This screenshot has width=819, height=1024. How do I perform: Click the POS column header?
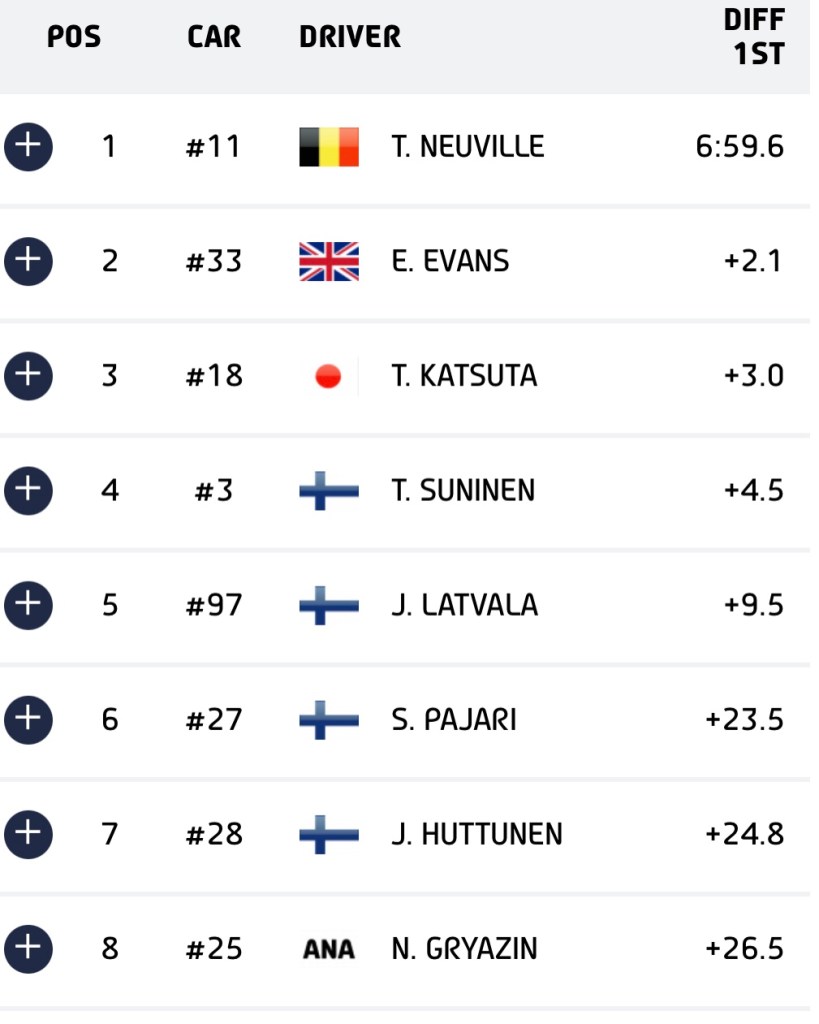[x=74, y=37]
